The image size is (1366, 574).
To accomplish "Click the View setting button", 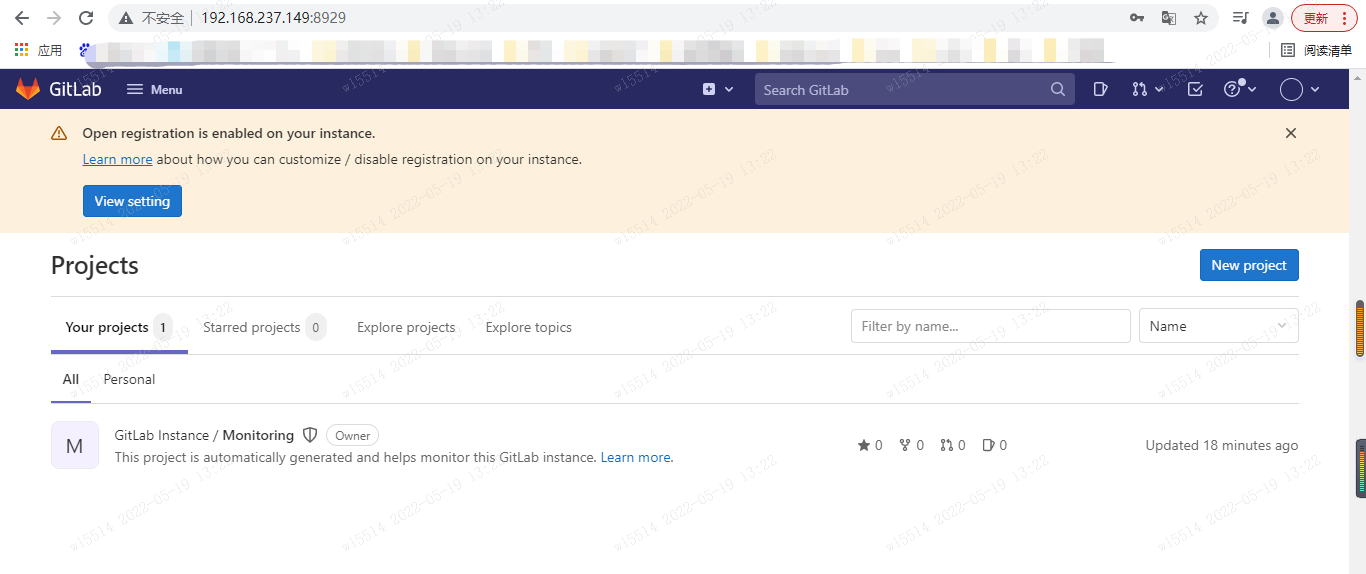I will pos(132,201).
